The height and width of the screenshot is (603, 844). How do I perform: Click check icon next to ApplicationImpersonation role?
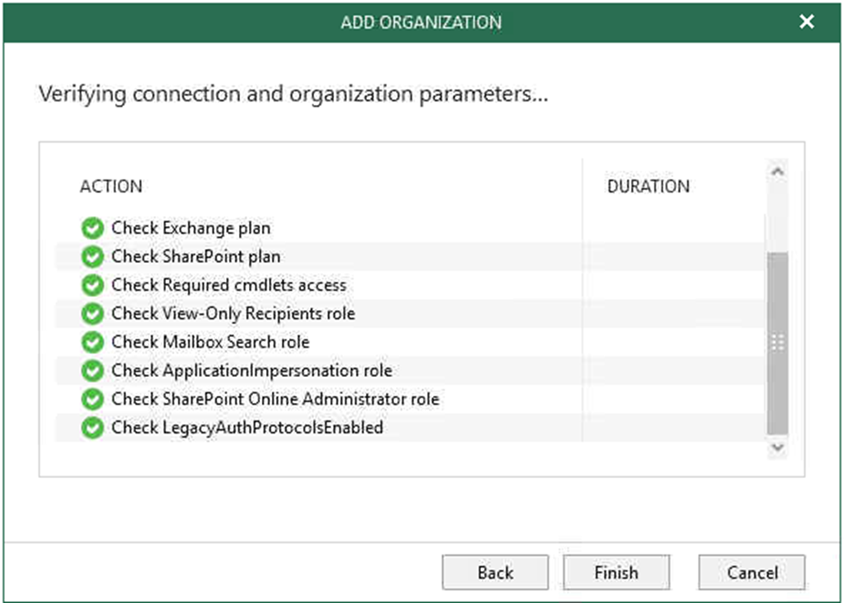(x=93, y=371)
